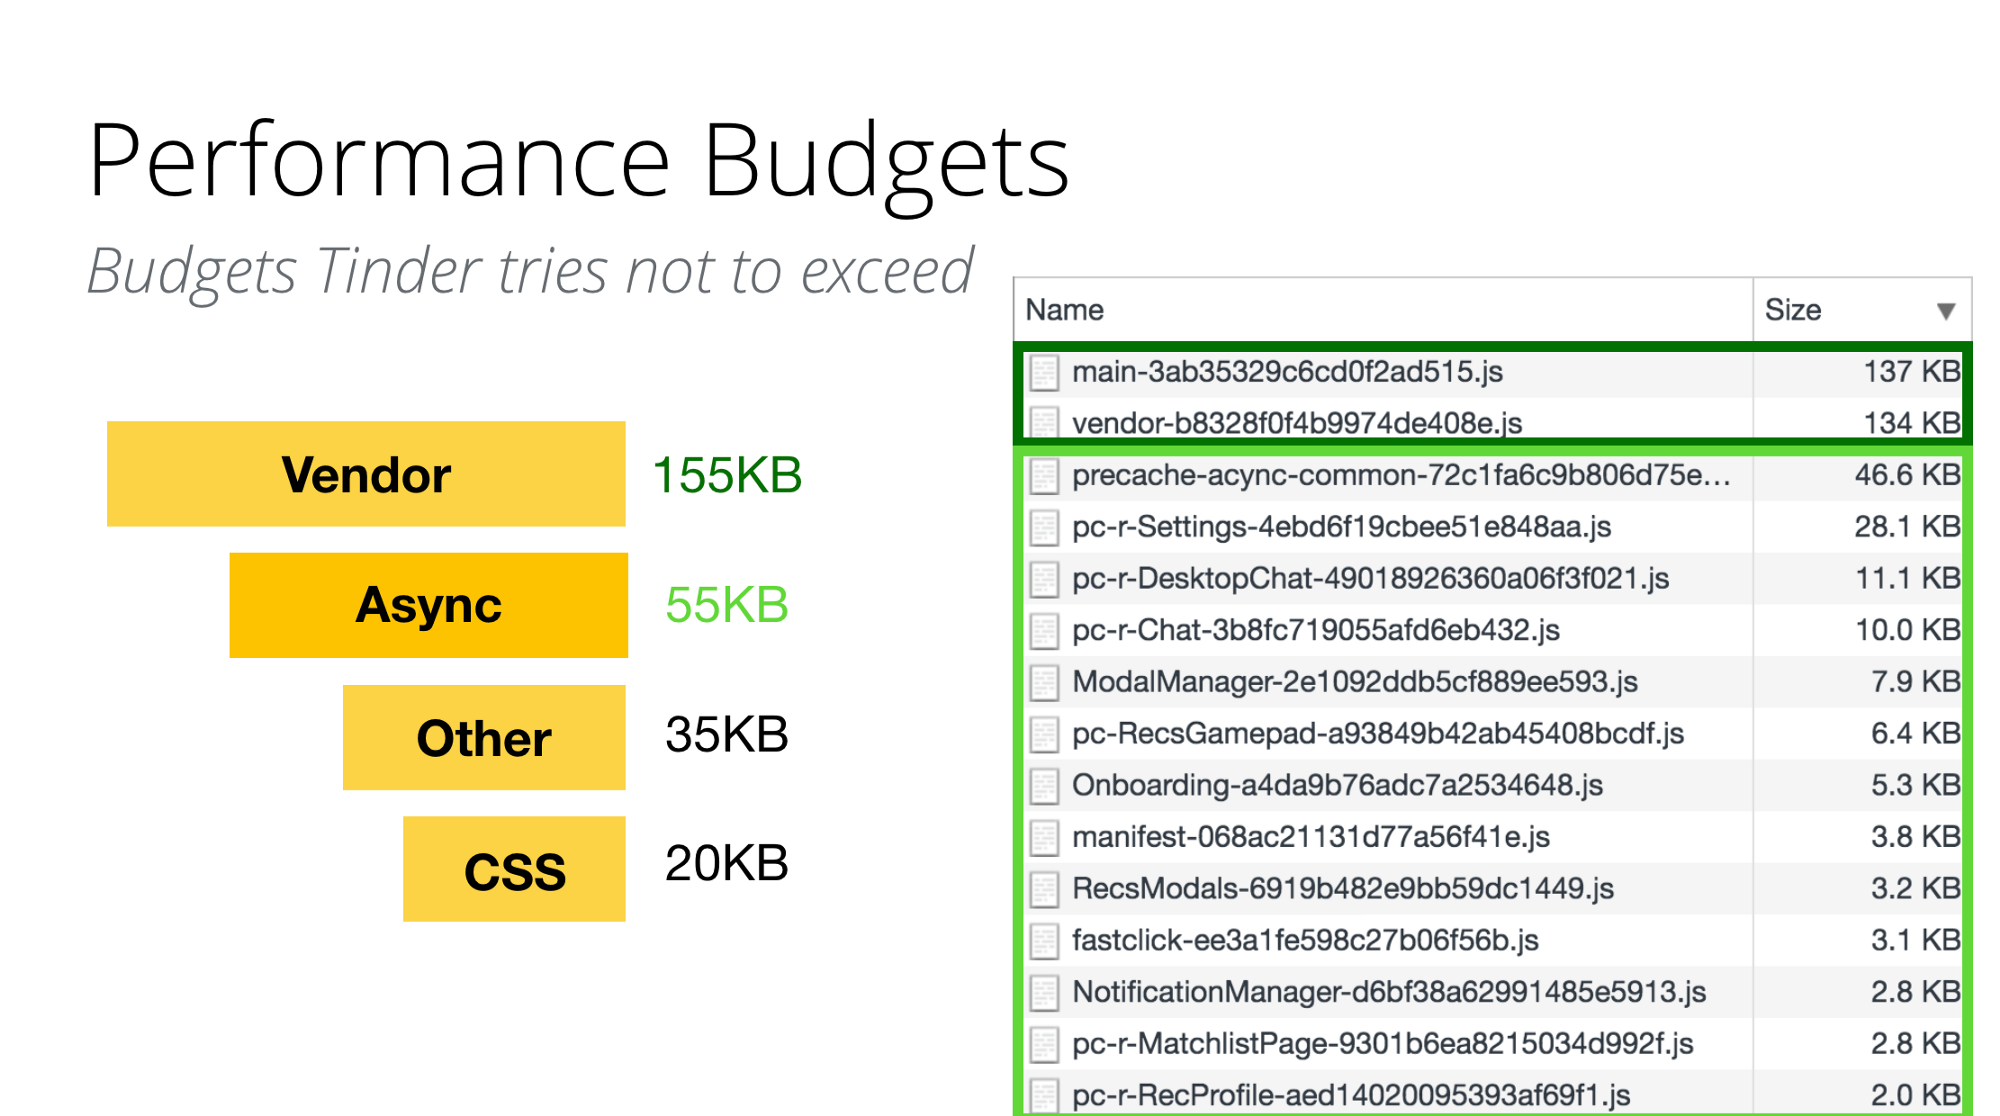Image resolution: width=2000 pixels, height=1116 pixels.
Task: Select the file icon next to ModalManager script
Action: (1044, 682)
